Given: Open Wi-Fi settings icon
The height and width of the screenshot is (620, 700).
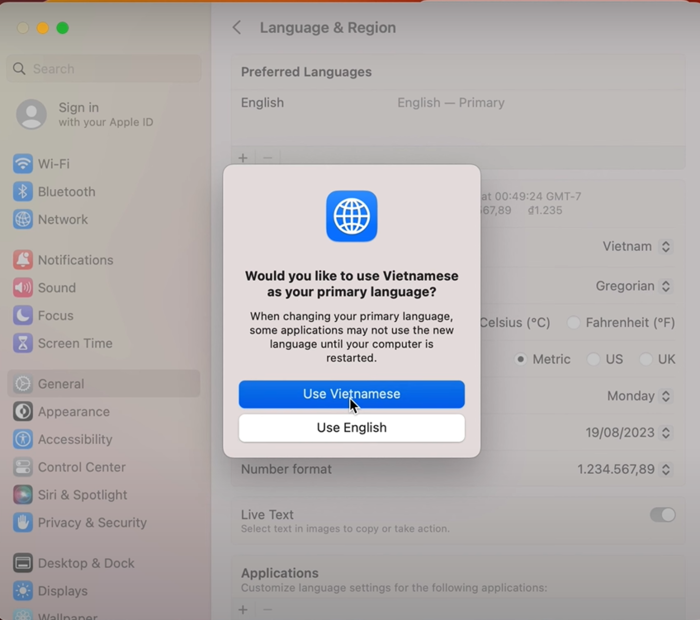Looking at the screenshot, I should coord(22,164).
